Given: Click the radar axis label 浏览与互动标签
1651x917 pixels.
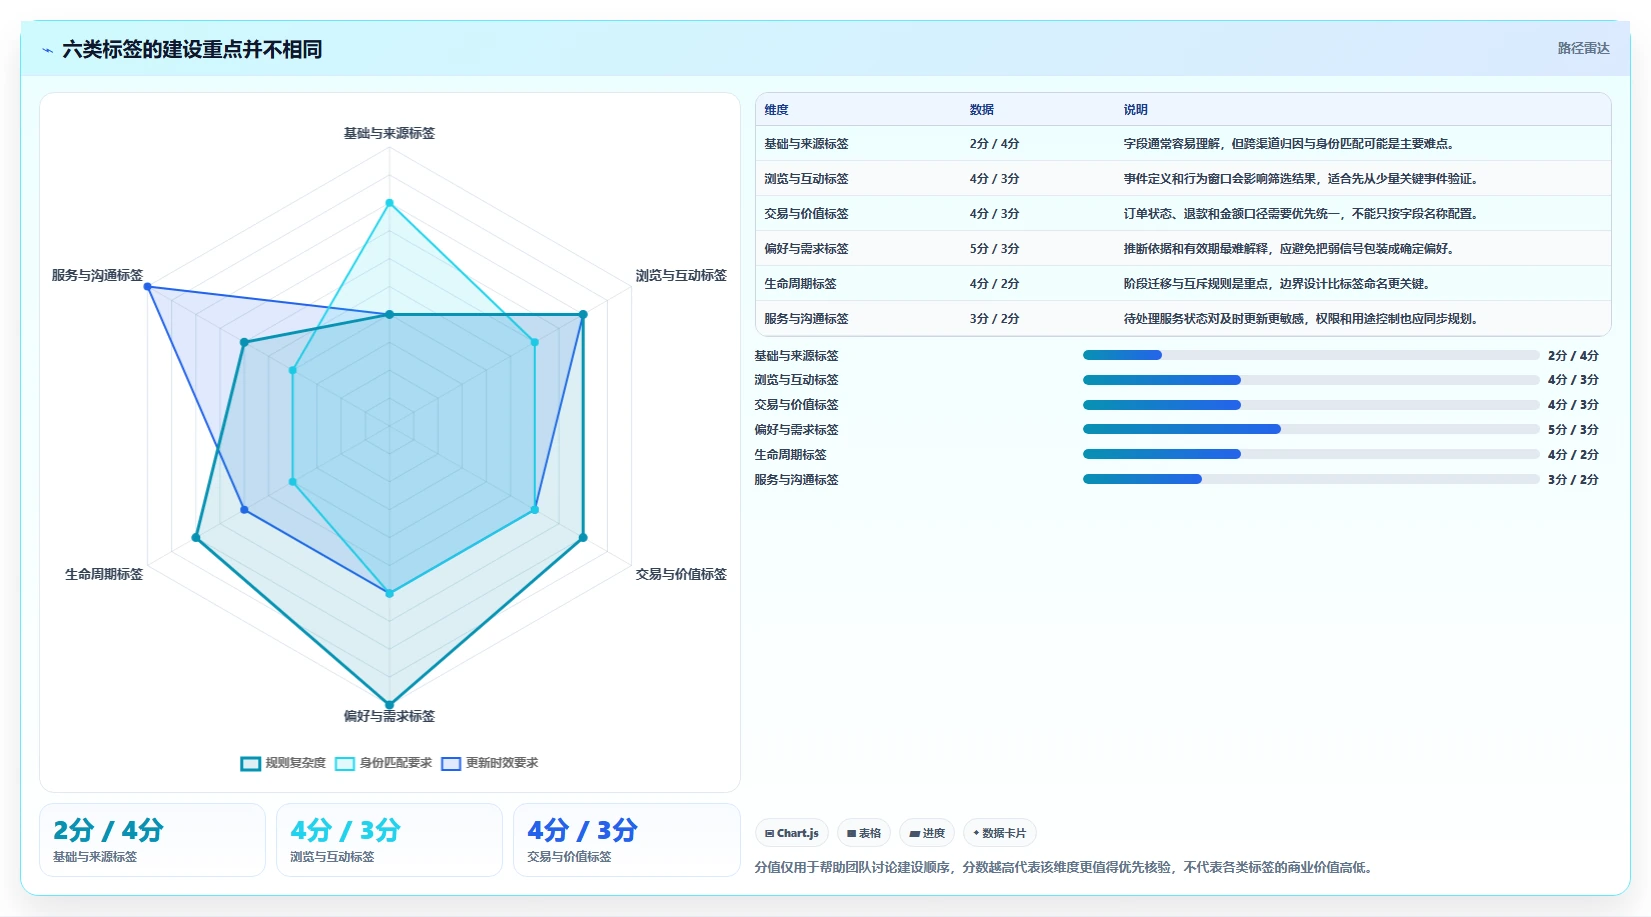Looking at the screenshot, I should click(681, 275).
